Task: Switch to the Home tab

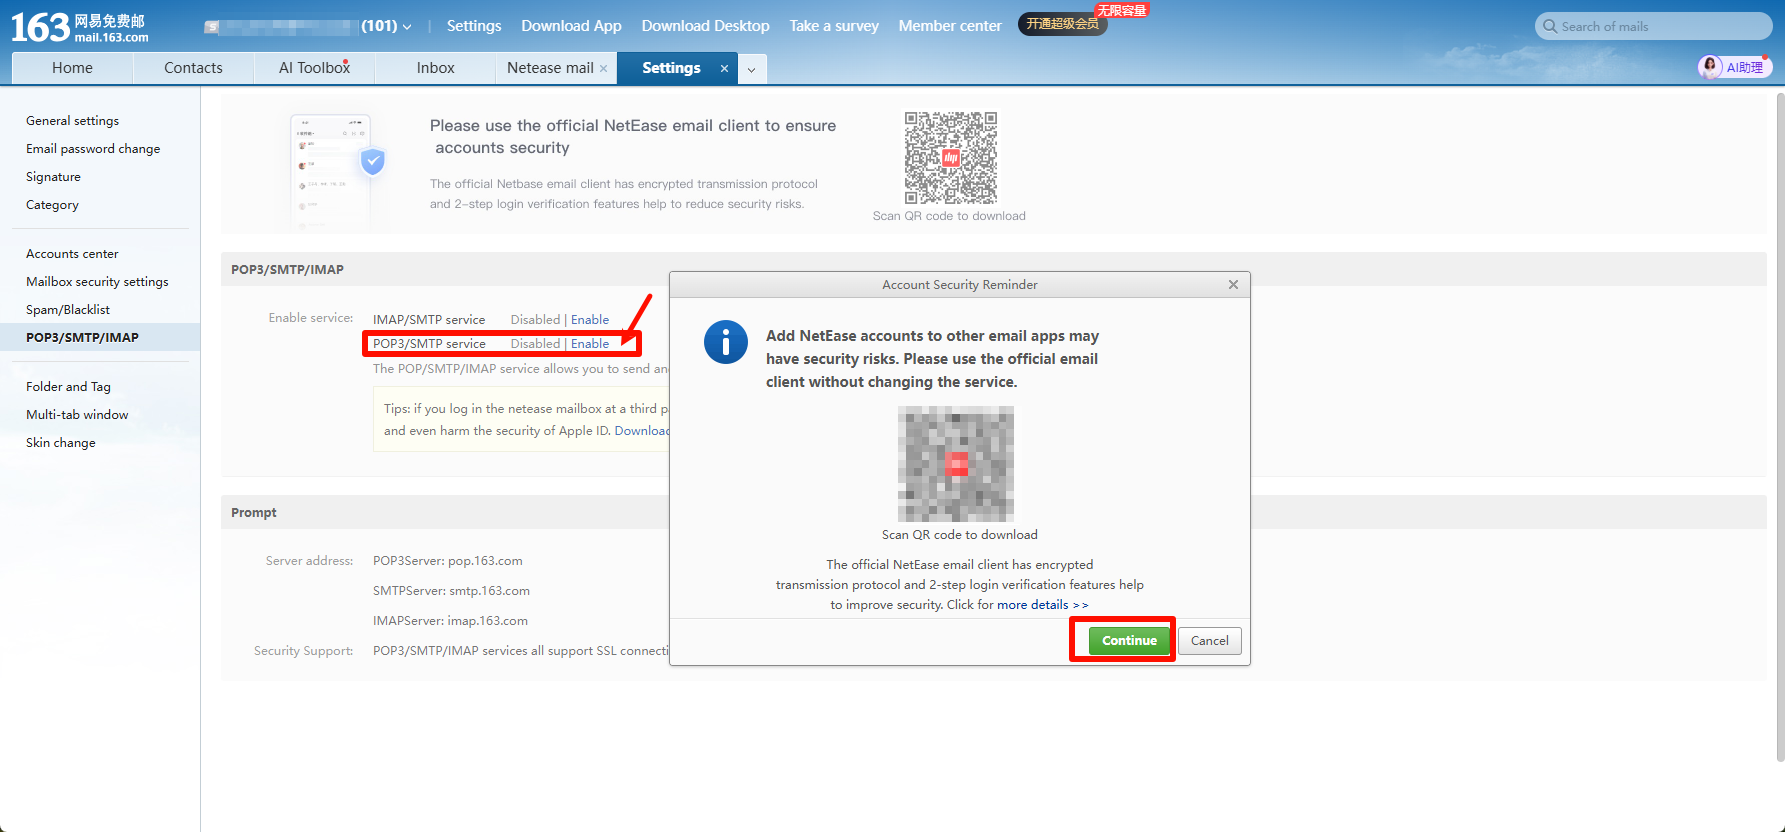Action: [72, 68]
